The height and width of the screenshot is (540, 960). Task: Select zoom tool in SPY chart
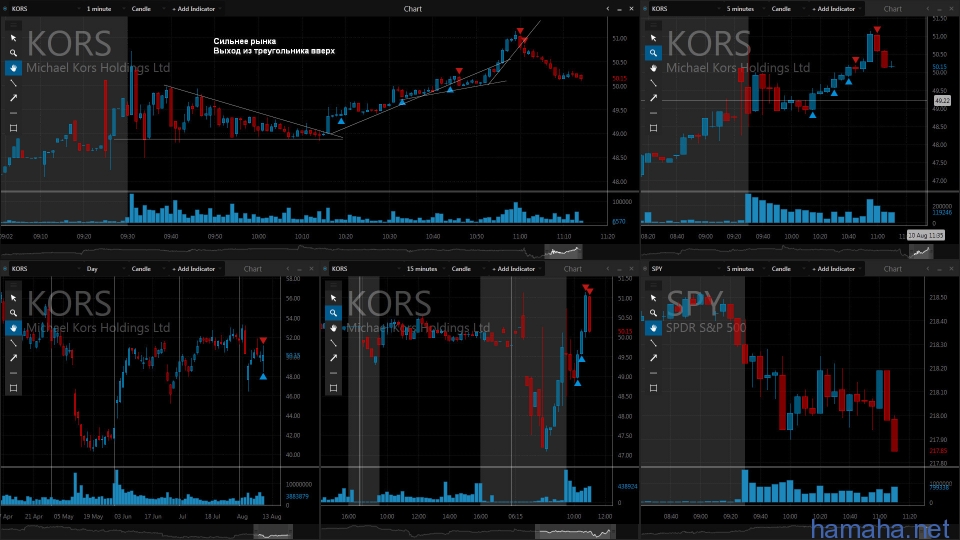click(x=653, y=313)
